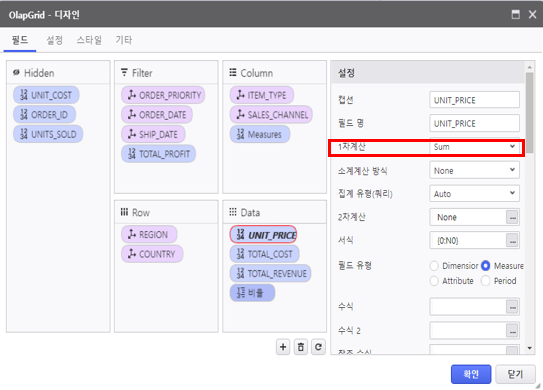Click the Hidden panel header
The image size is (543, 390).
coord(58,73)
